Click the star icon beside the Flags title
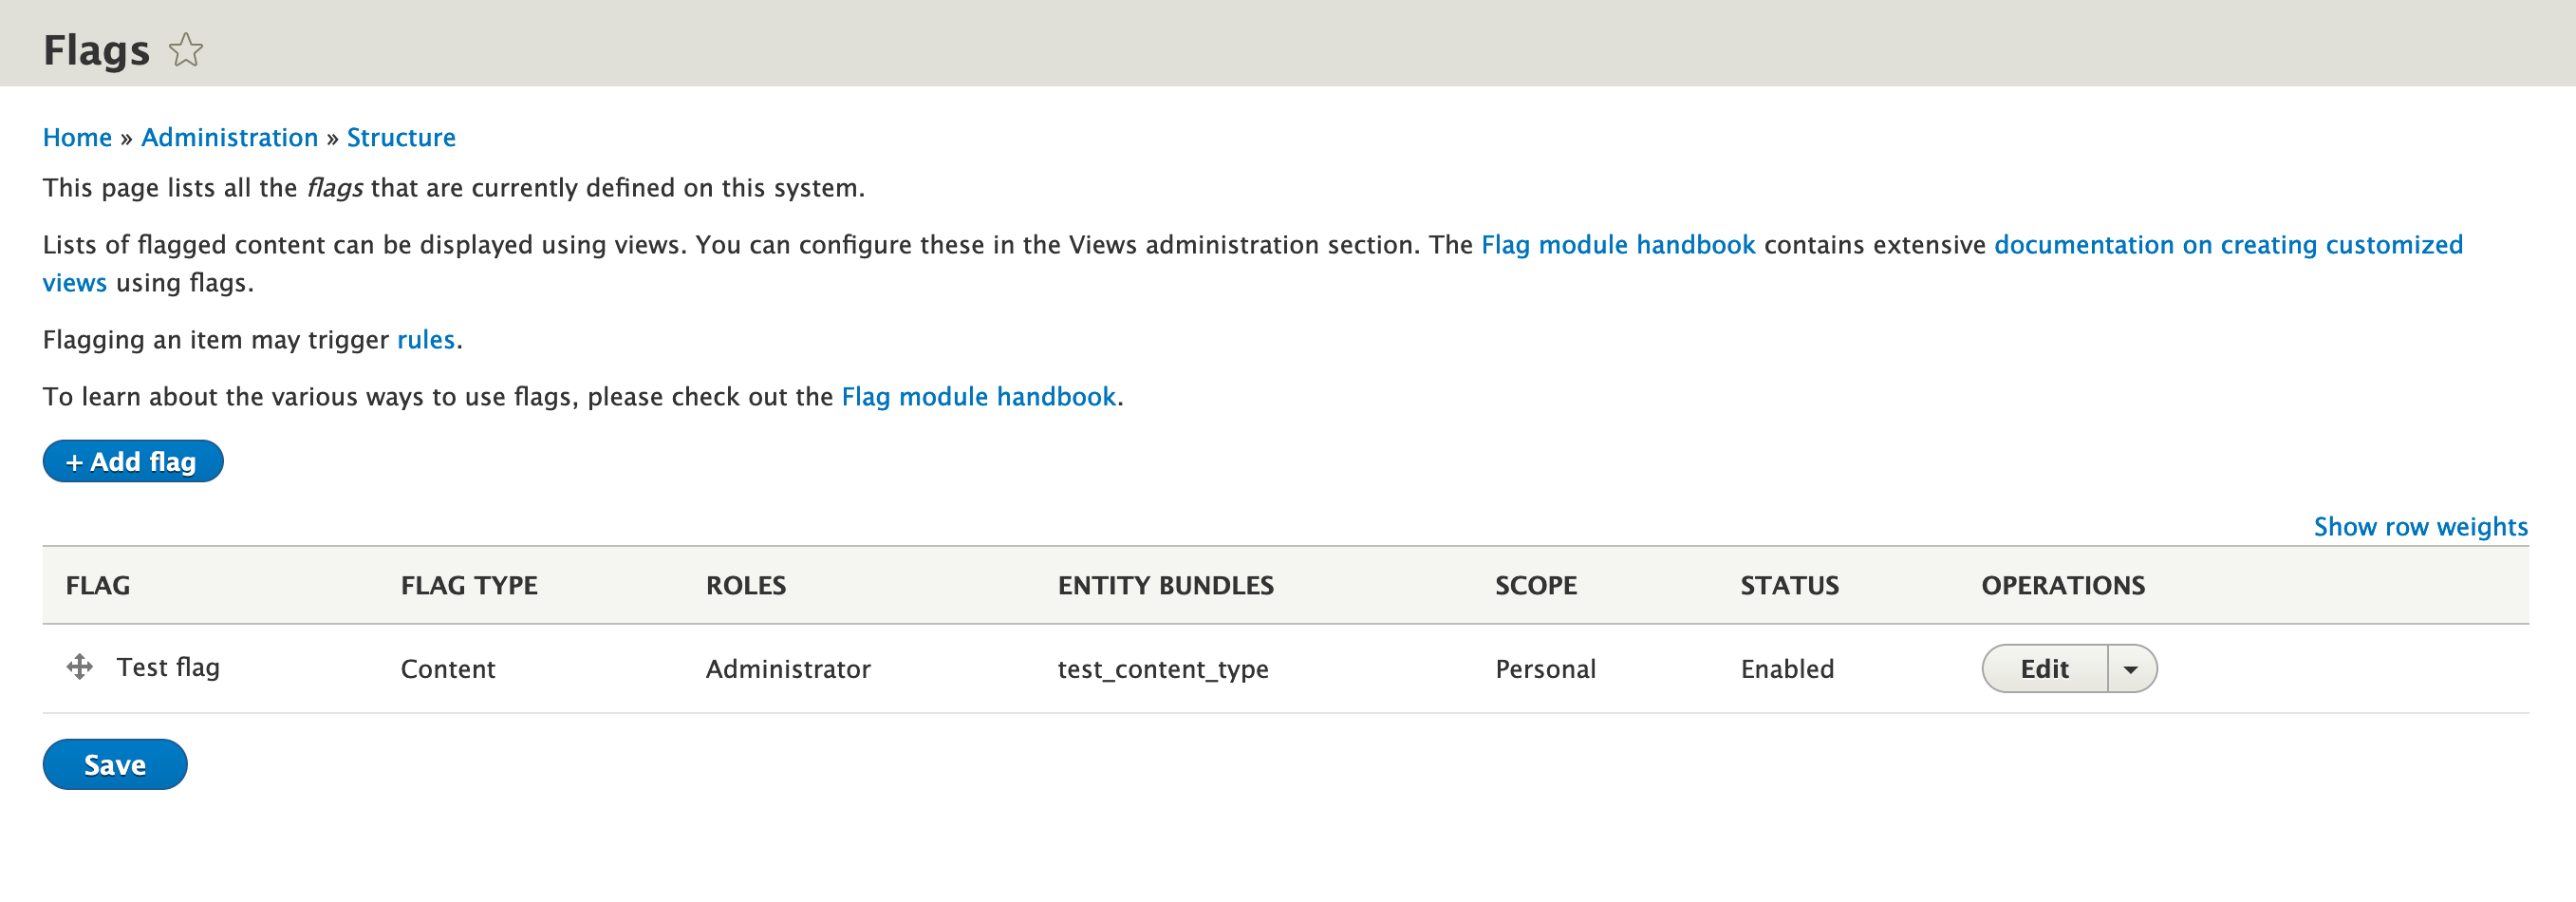2576x902 pixels. pyautogui.click(x=186, y=49)
